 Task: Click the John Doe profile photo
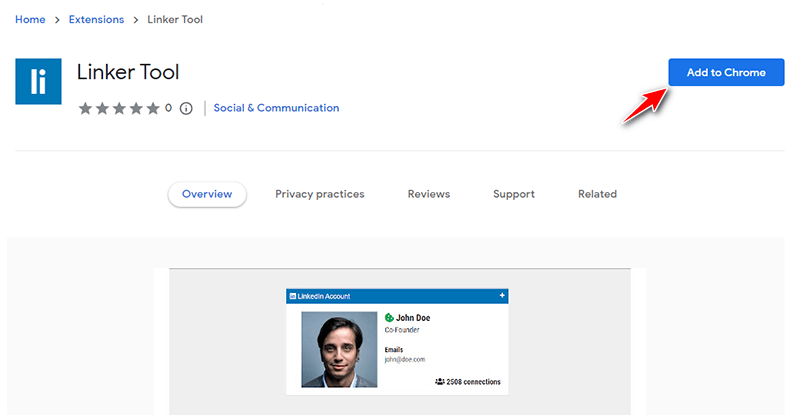pyautogui.click(x=339, y=350)
